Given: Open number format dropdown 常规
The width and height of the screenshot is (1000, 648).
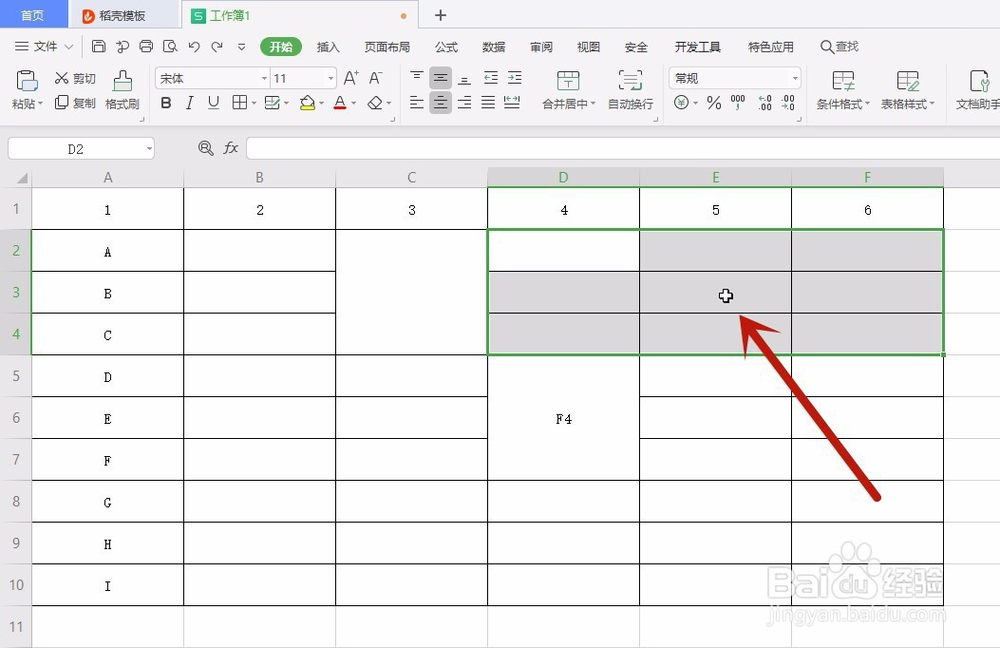Looking at the screenshot, I should click(x=795, y=78).
